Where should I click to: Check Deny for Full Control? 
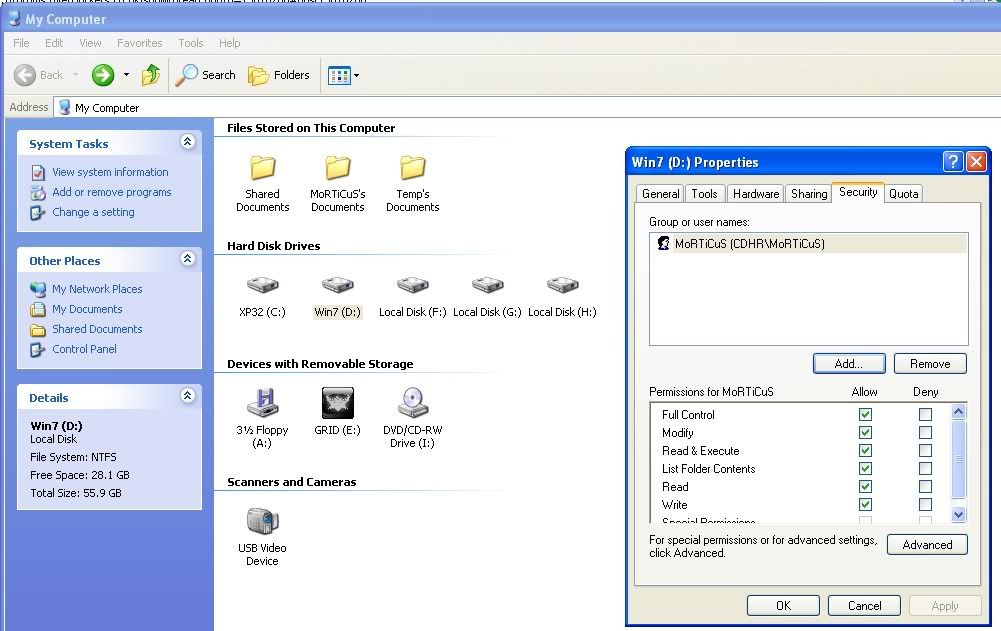tap(925, 414)
